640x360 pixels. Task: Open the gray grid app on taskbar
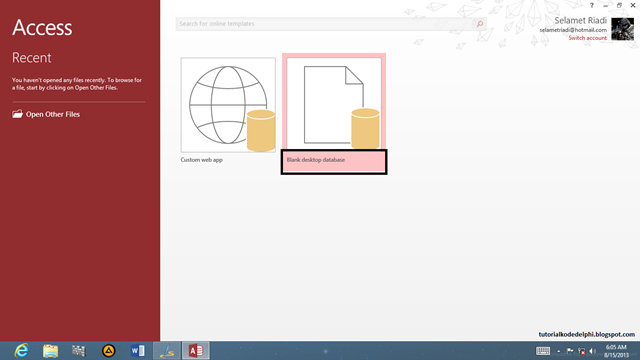coord(79,351)
